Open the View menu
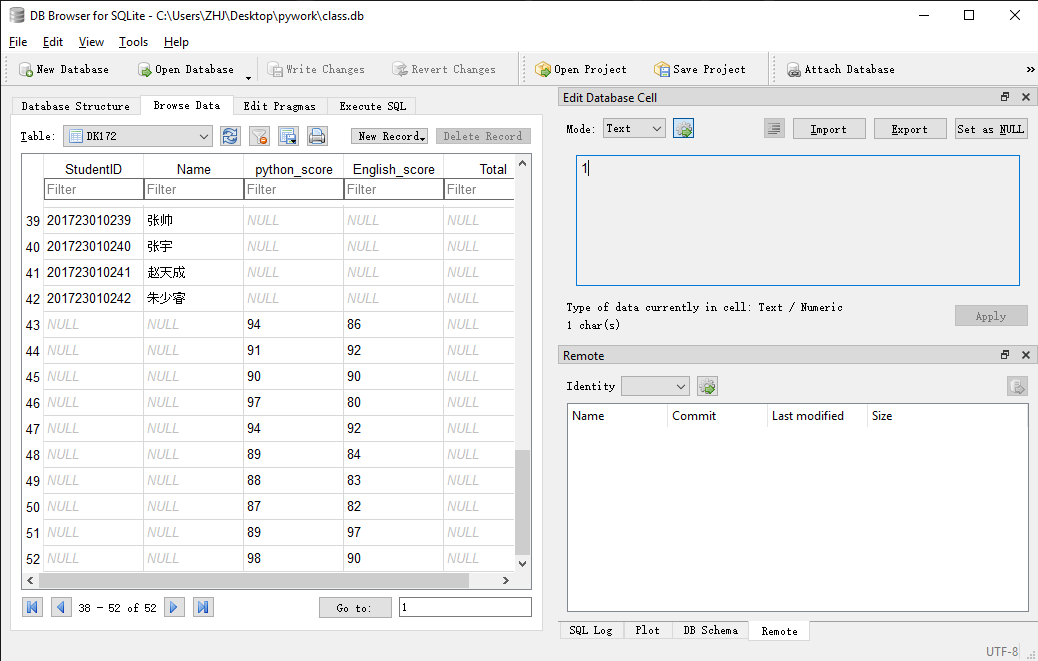Image resolution: width=1038 pixels, height=661 pixels. click(91, 42)
